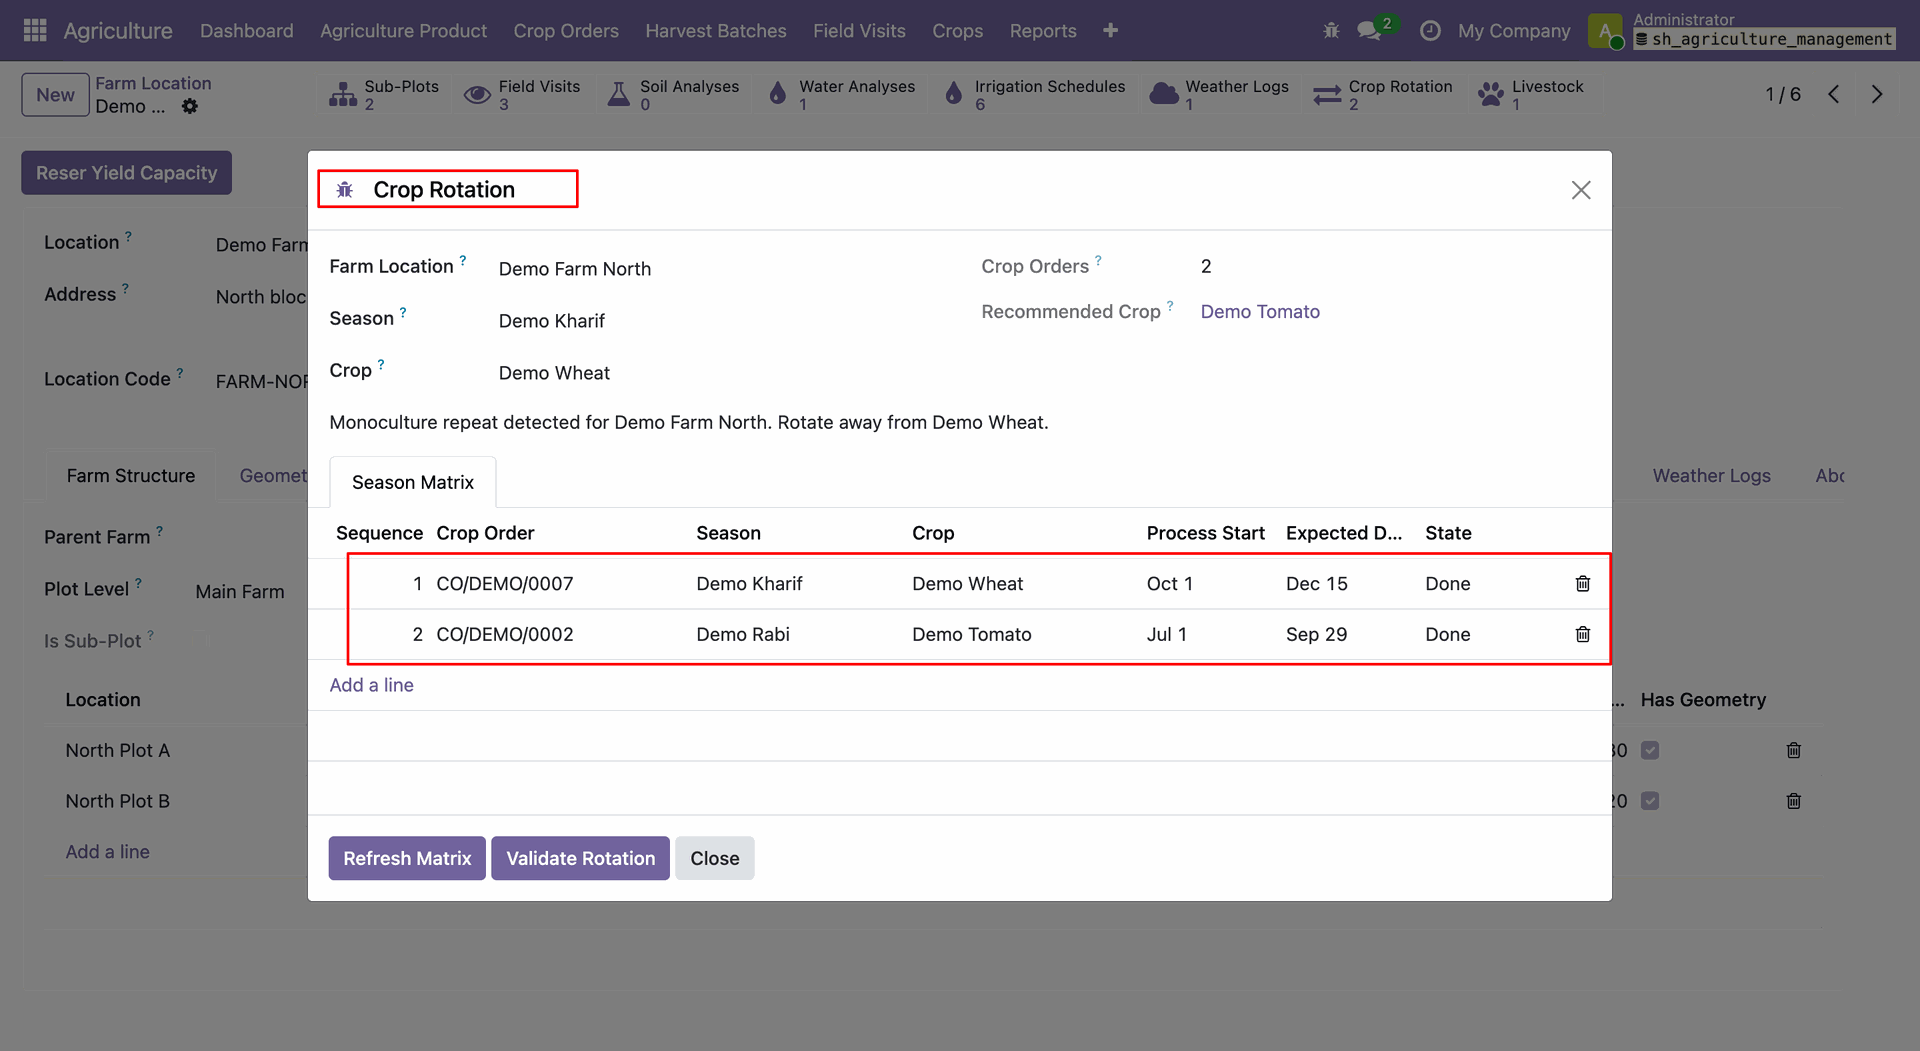Open the apps grid menu icon
This screenshot has height=1051, width=1920.
pyautogui.click(x=35, y=31)
